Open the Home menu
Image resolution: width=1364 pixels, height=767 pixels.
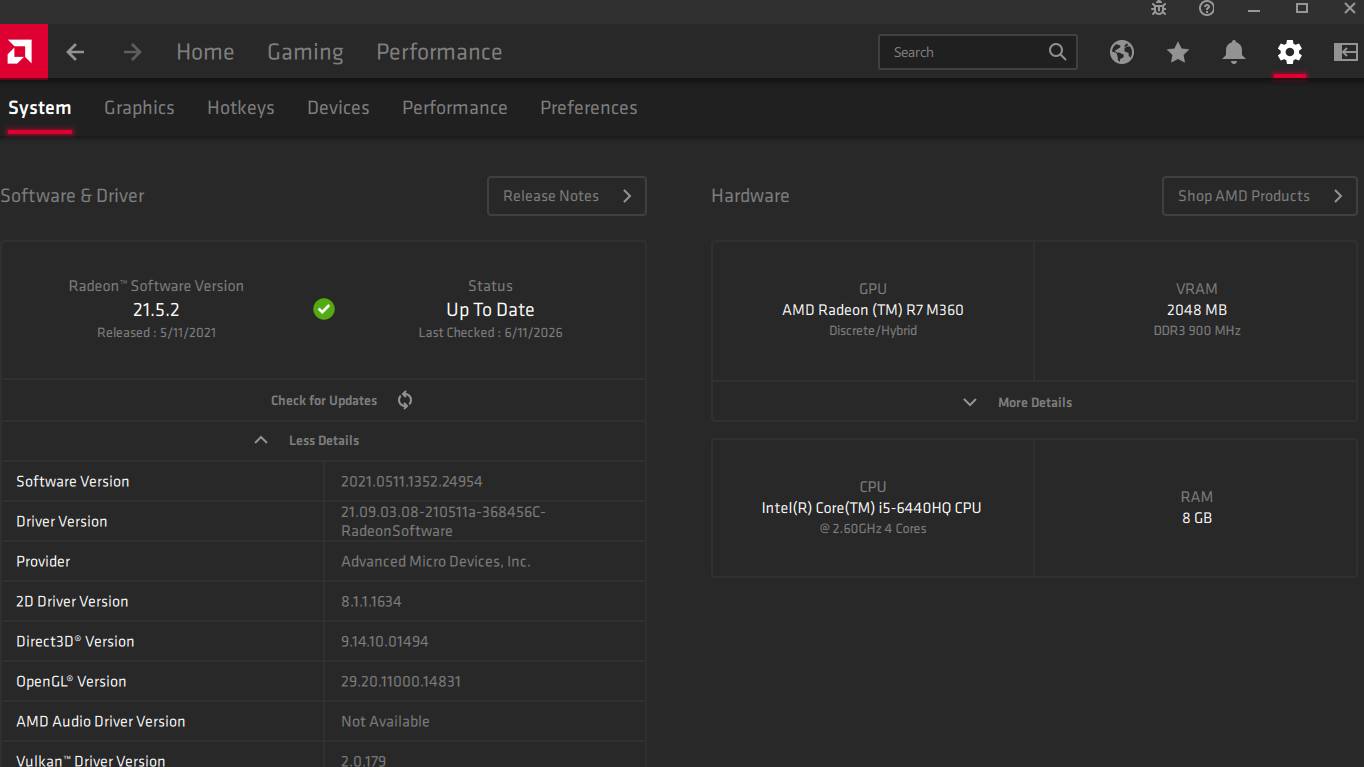coord(205,52)
